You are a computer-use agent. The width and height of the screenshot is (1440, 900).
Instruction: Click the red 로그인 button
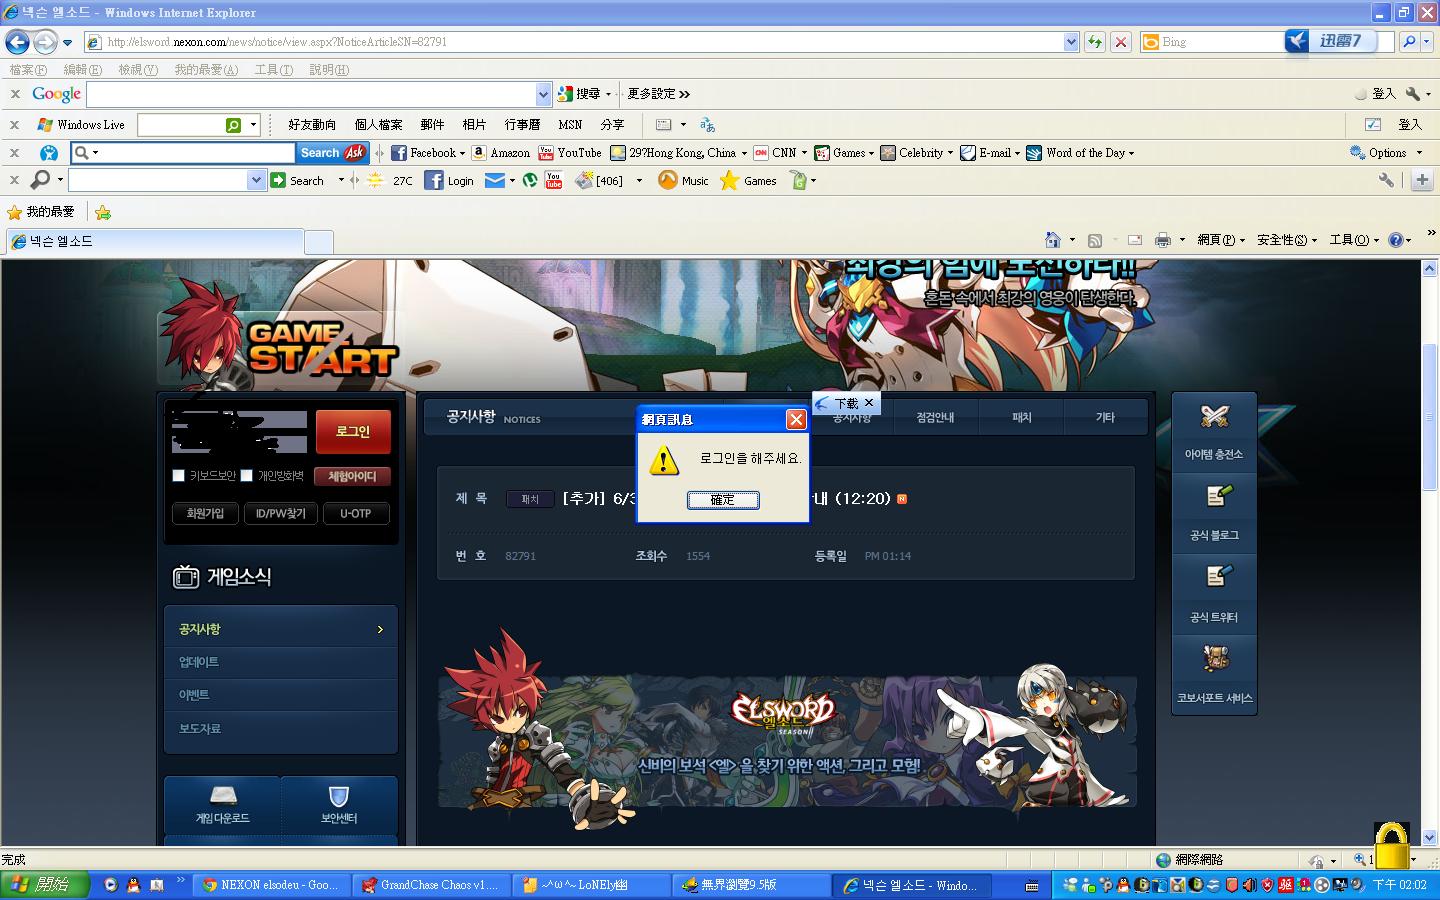tap(352, 432)
